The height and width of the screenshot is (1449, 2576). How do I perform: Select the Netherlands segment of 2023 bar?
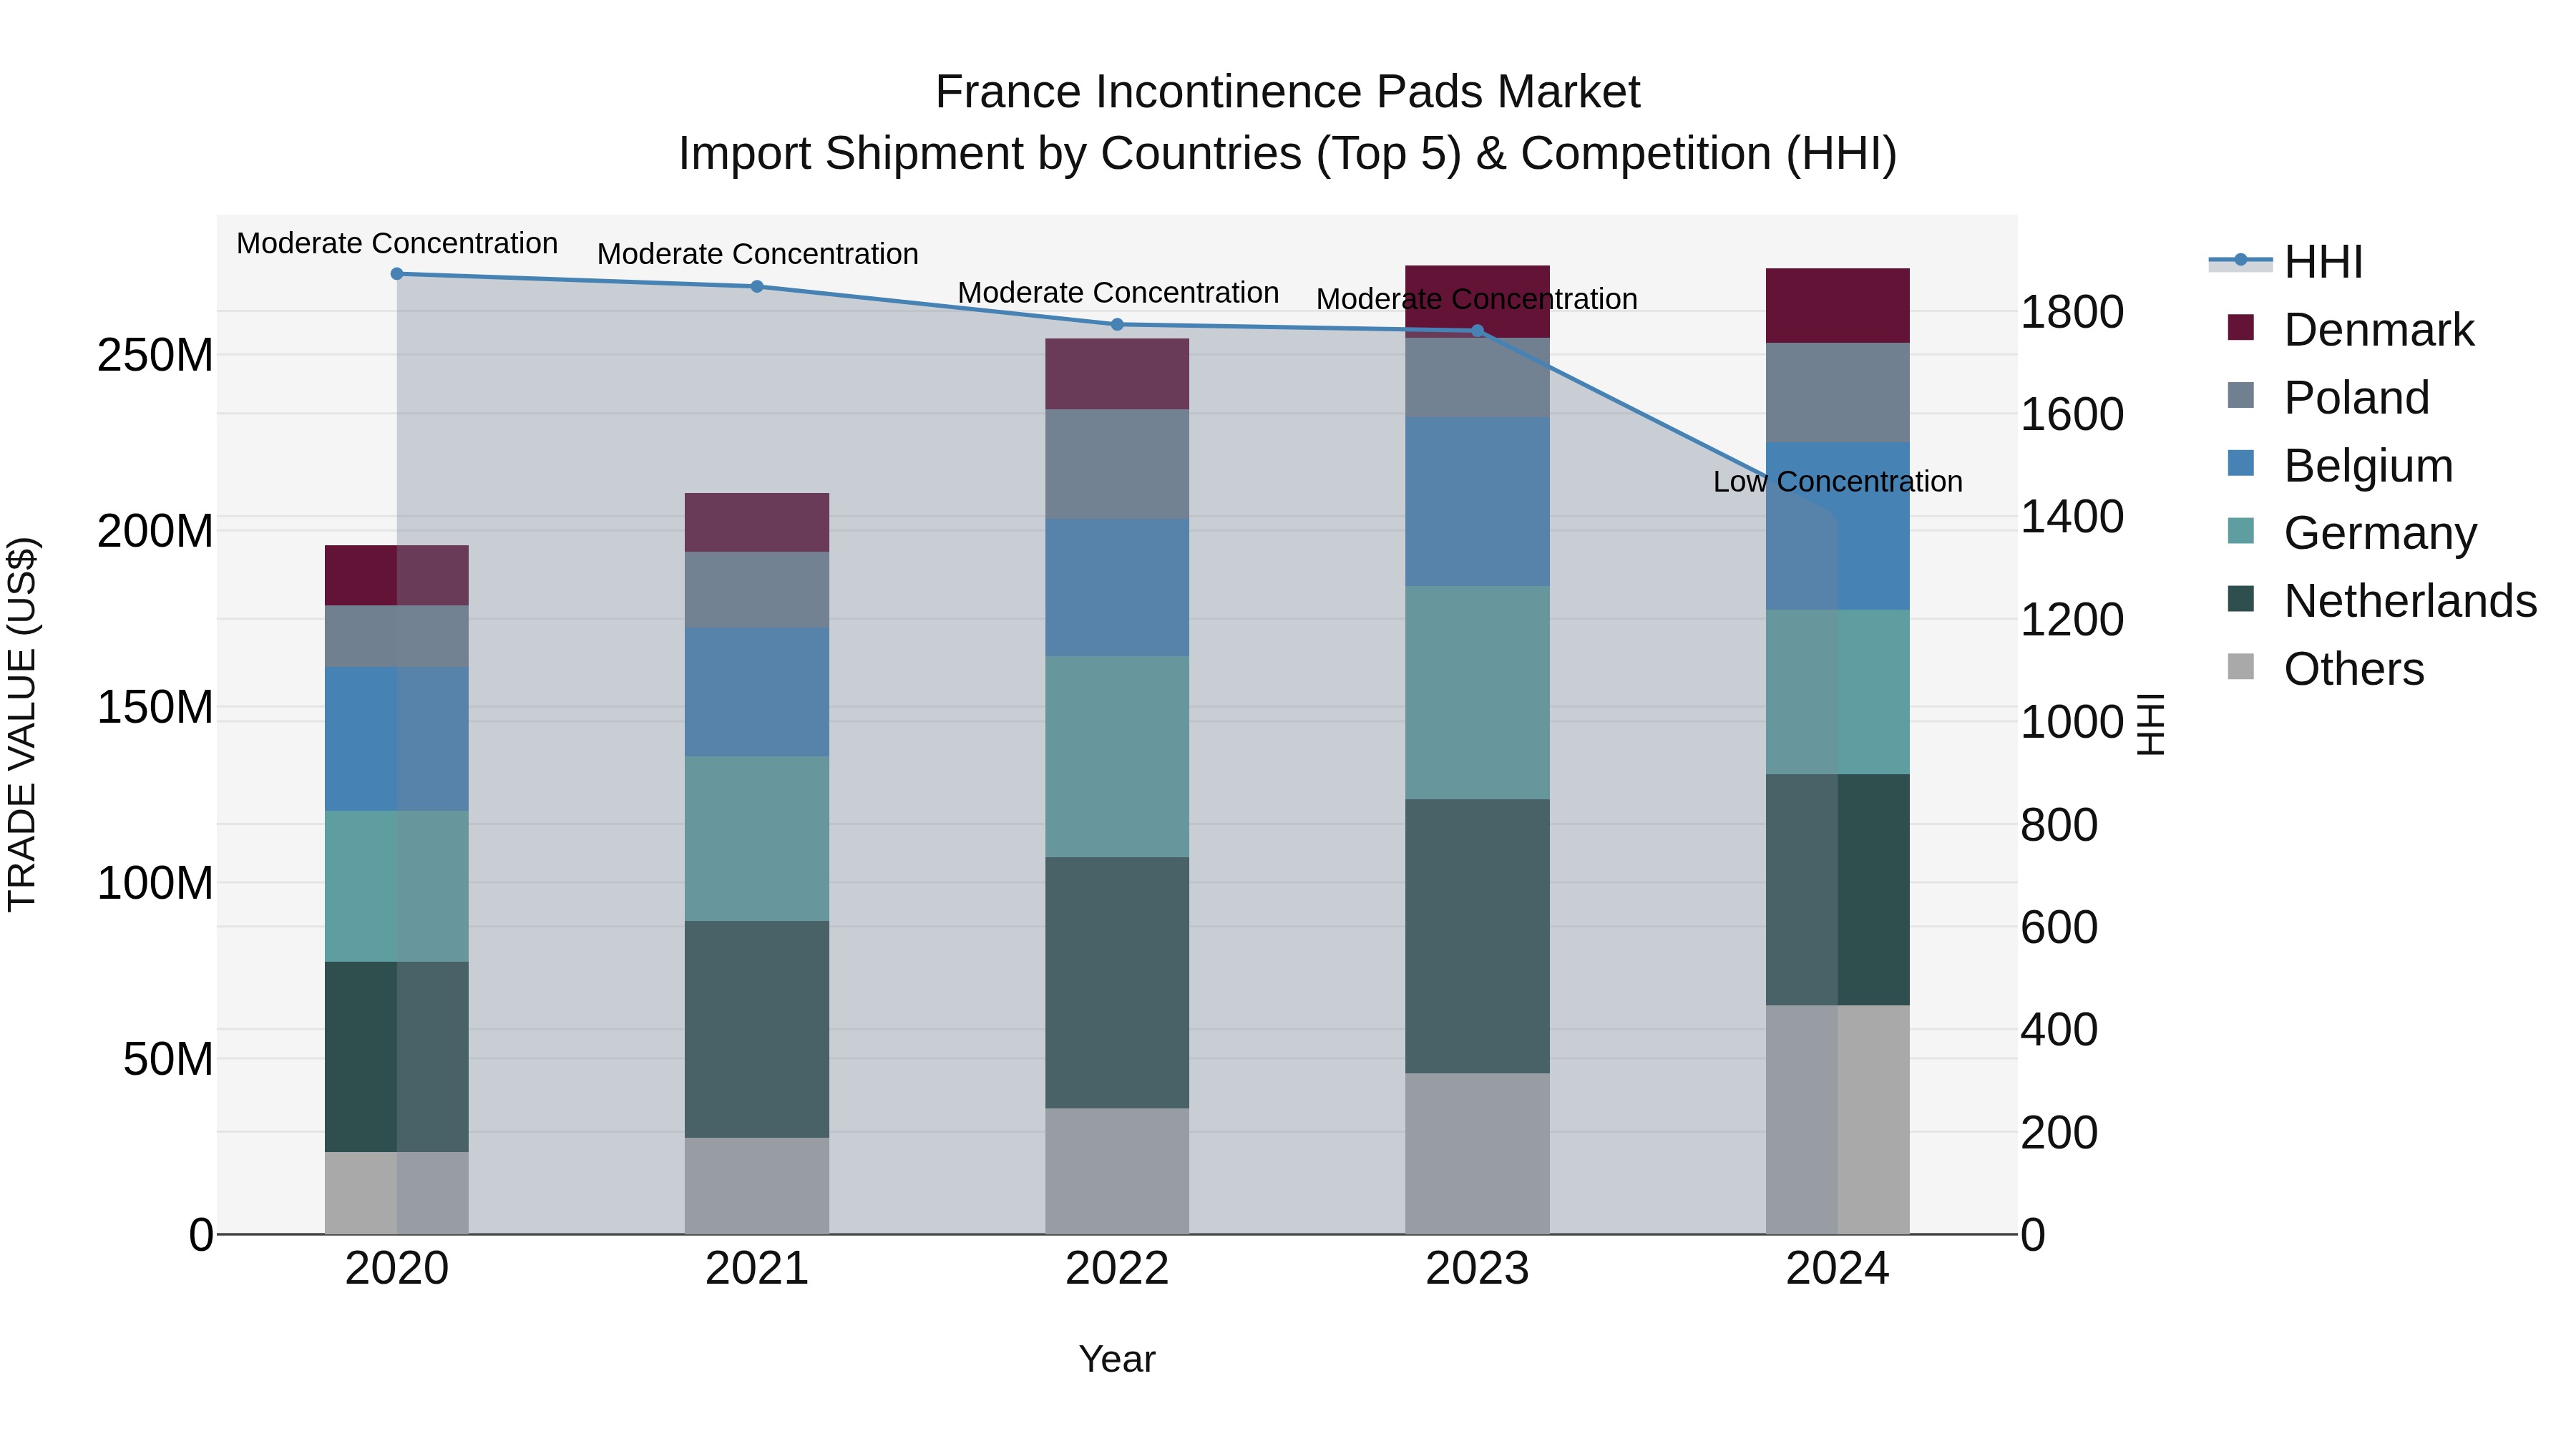(x=1478, y=937)
